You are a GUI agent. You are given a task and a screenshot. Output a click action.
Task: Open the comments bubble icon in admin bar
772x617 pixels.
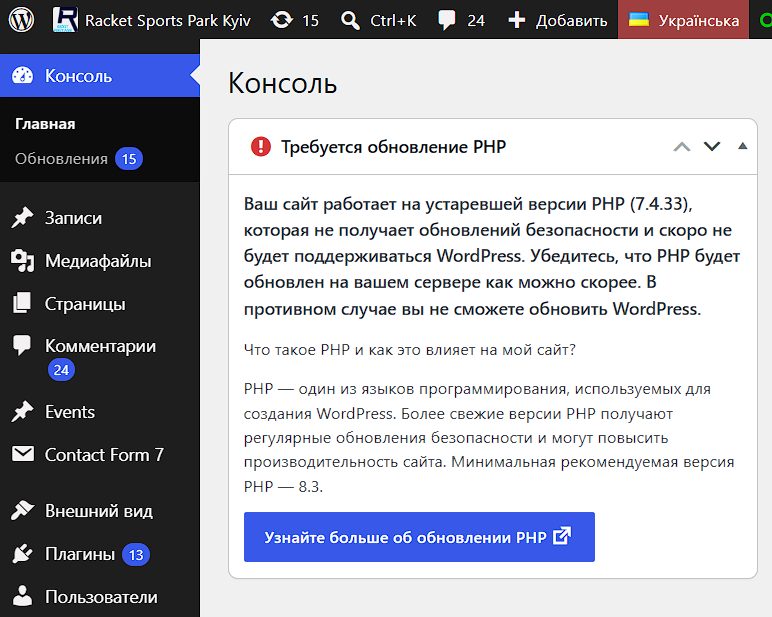pyautogui.click(x=447, y=20)
